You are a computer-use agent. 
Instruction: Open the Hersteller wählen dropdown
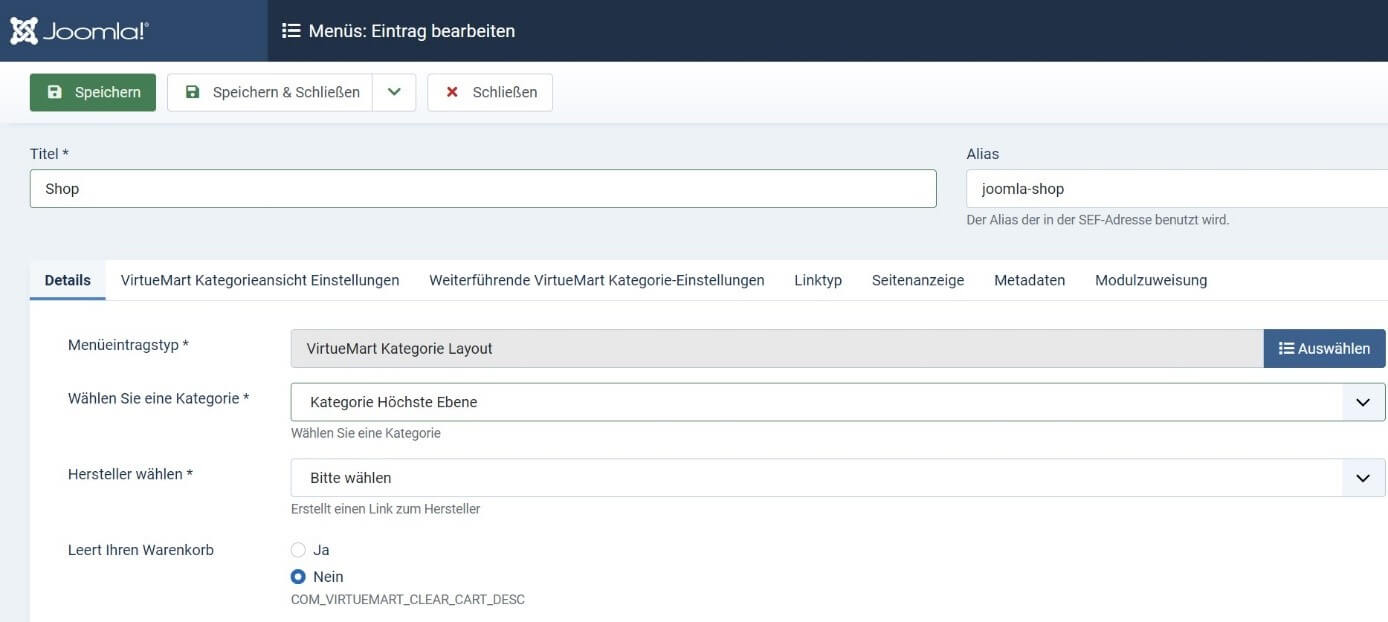(838, 478)
